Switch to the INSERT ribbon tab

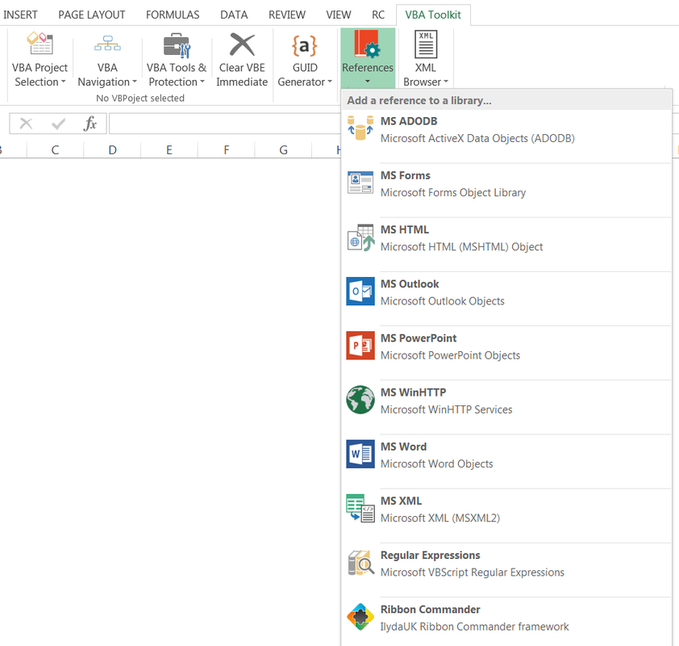click(20, 15)
